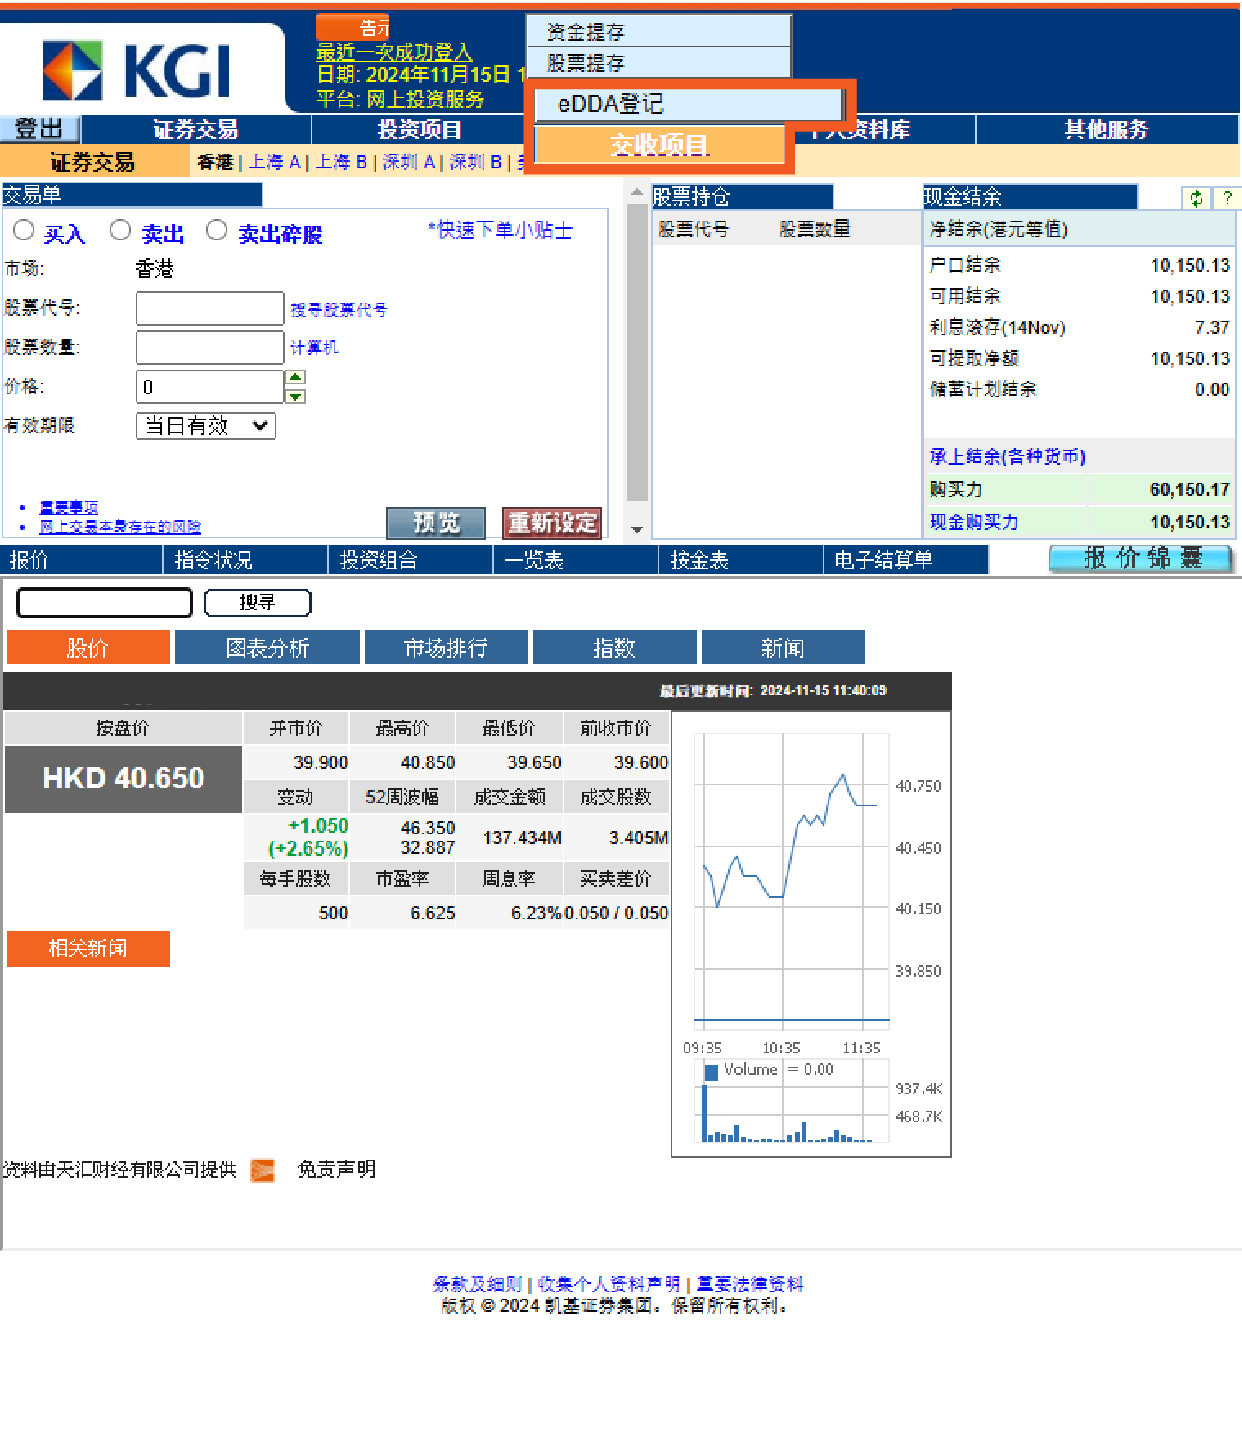Choose the 卖出碎股 radio option
The height and width of the screenshot is (1456, 1242).
point(216,231)
